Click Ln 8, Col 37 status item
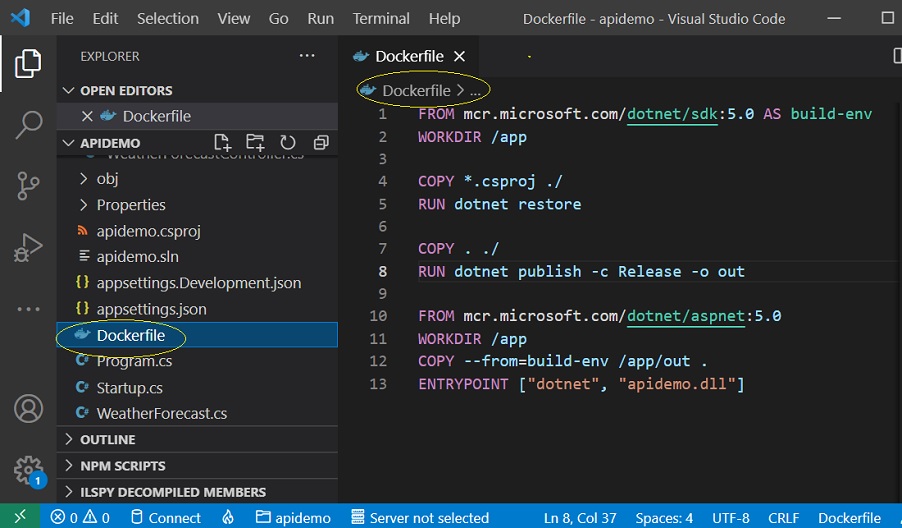902x528 pixels. tap(580, 518)
